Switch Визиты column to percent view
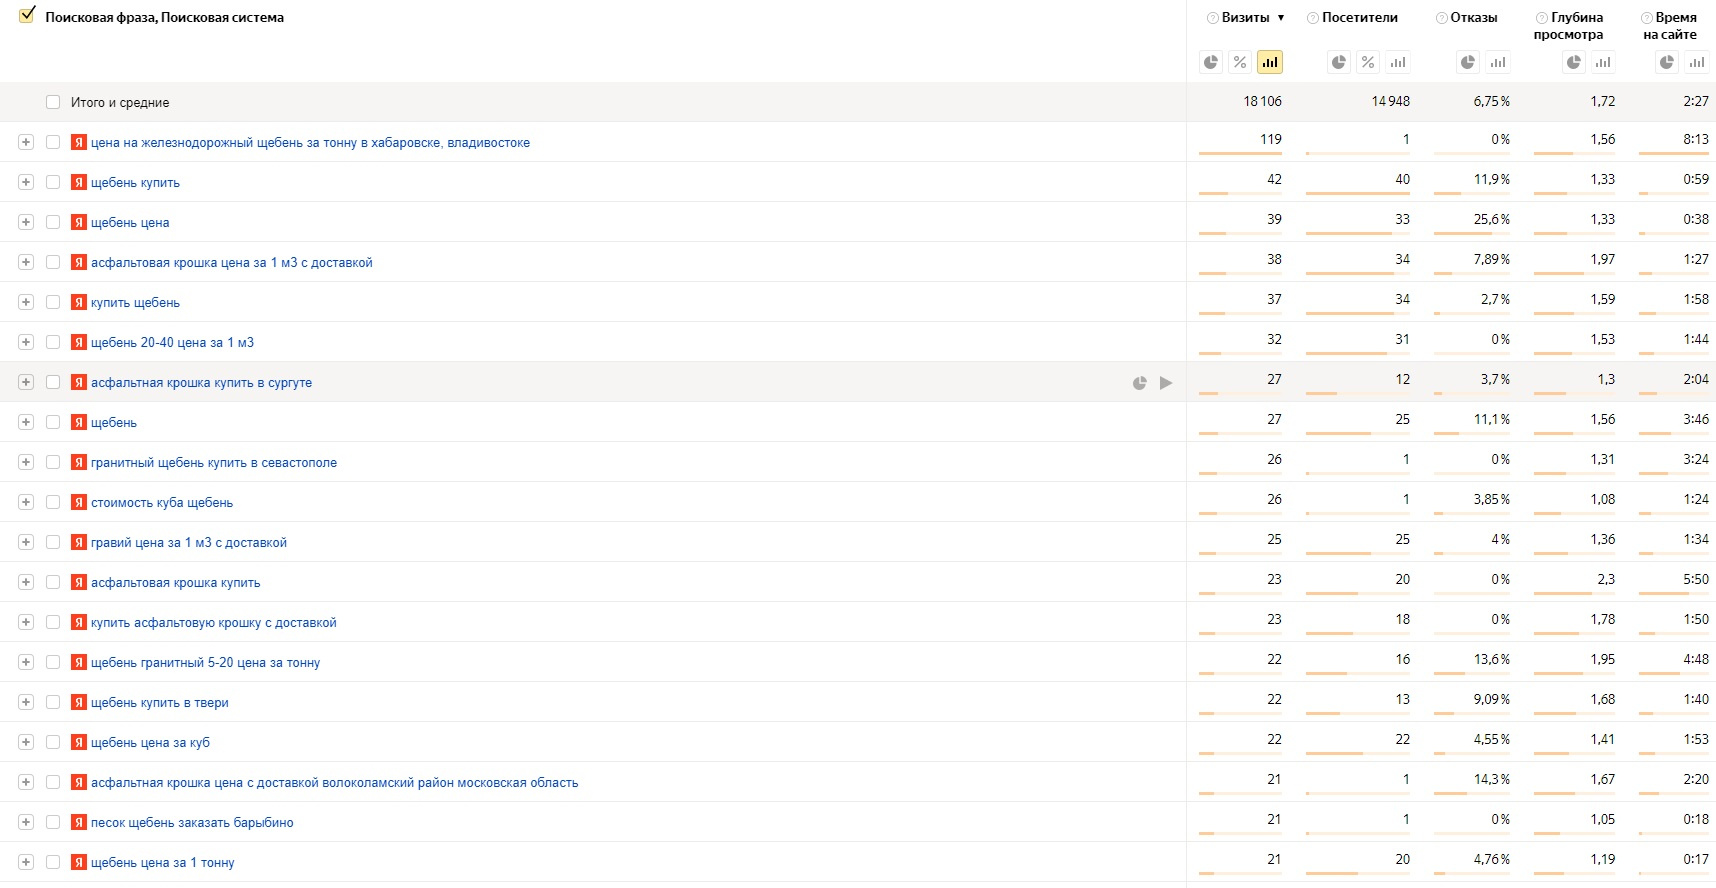Viewport: 1716px width, 888px height. tap(1240, 62)
